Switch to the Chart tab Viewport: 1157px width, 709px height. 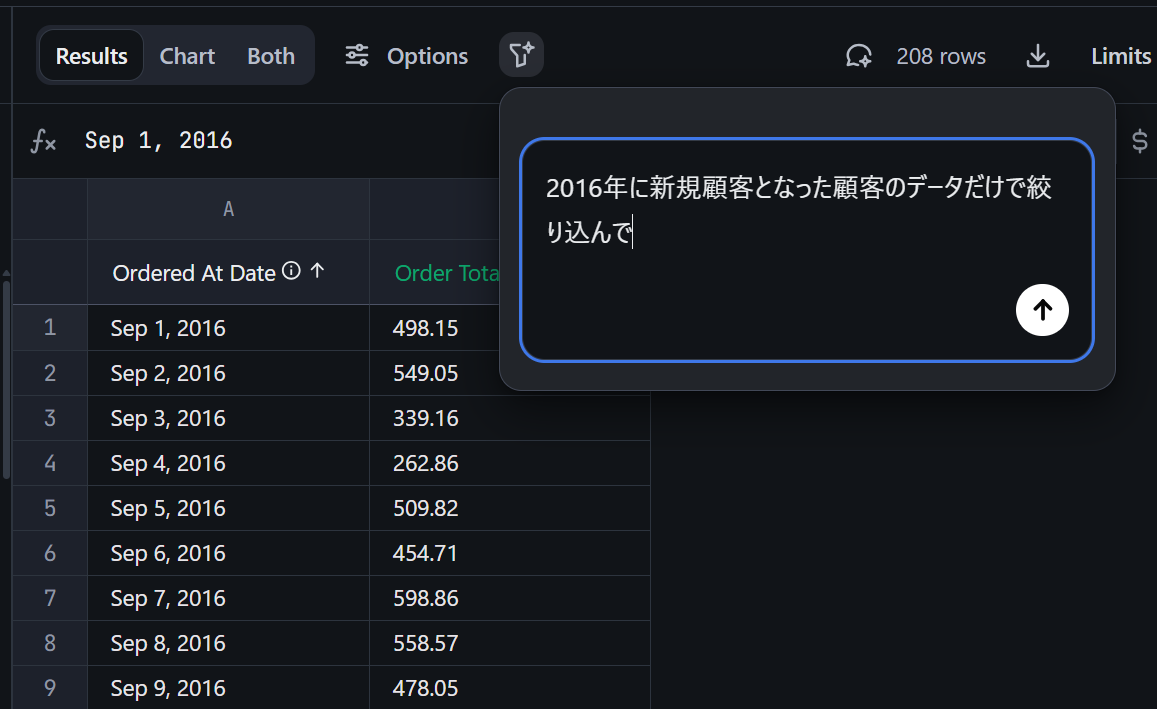click(187, 56)
